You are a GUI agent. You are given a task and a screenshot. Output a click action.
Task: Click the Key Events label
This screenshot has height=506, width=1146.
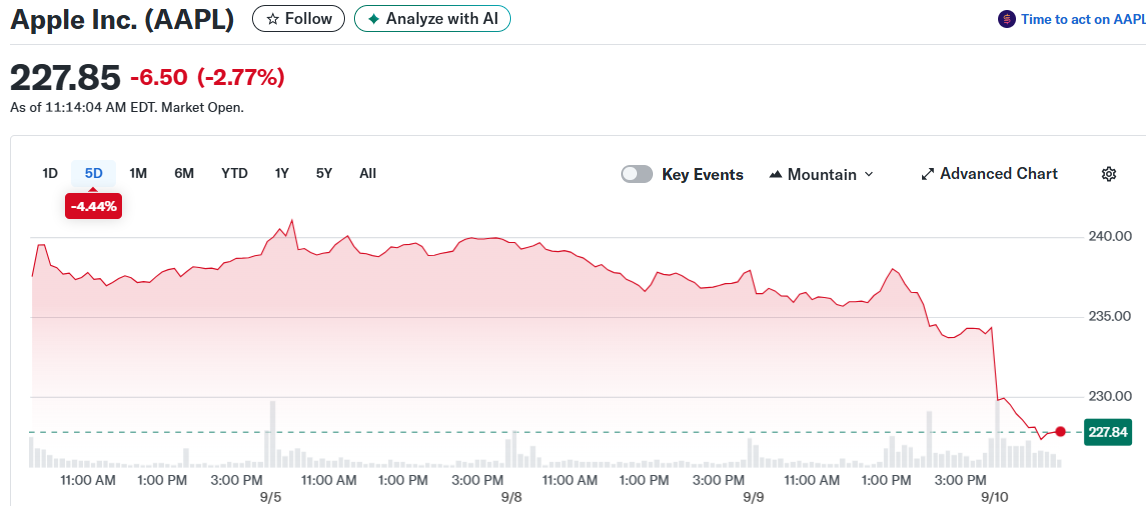point(702,174)
